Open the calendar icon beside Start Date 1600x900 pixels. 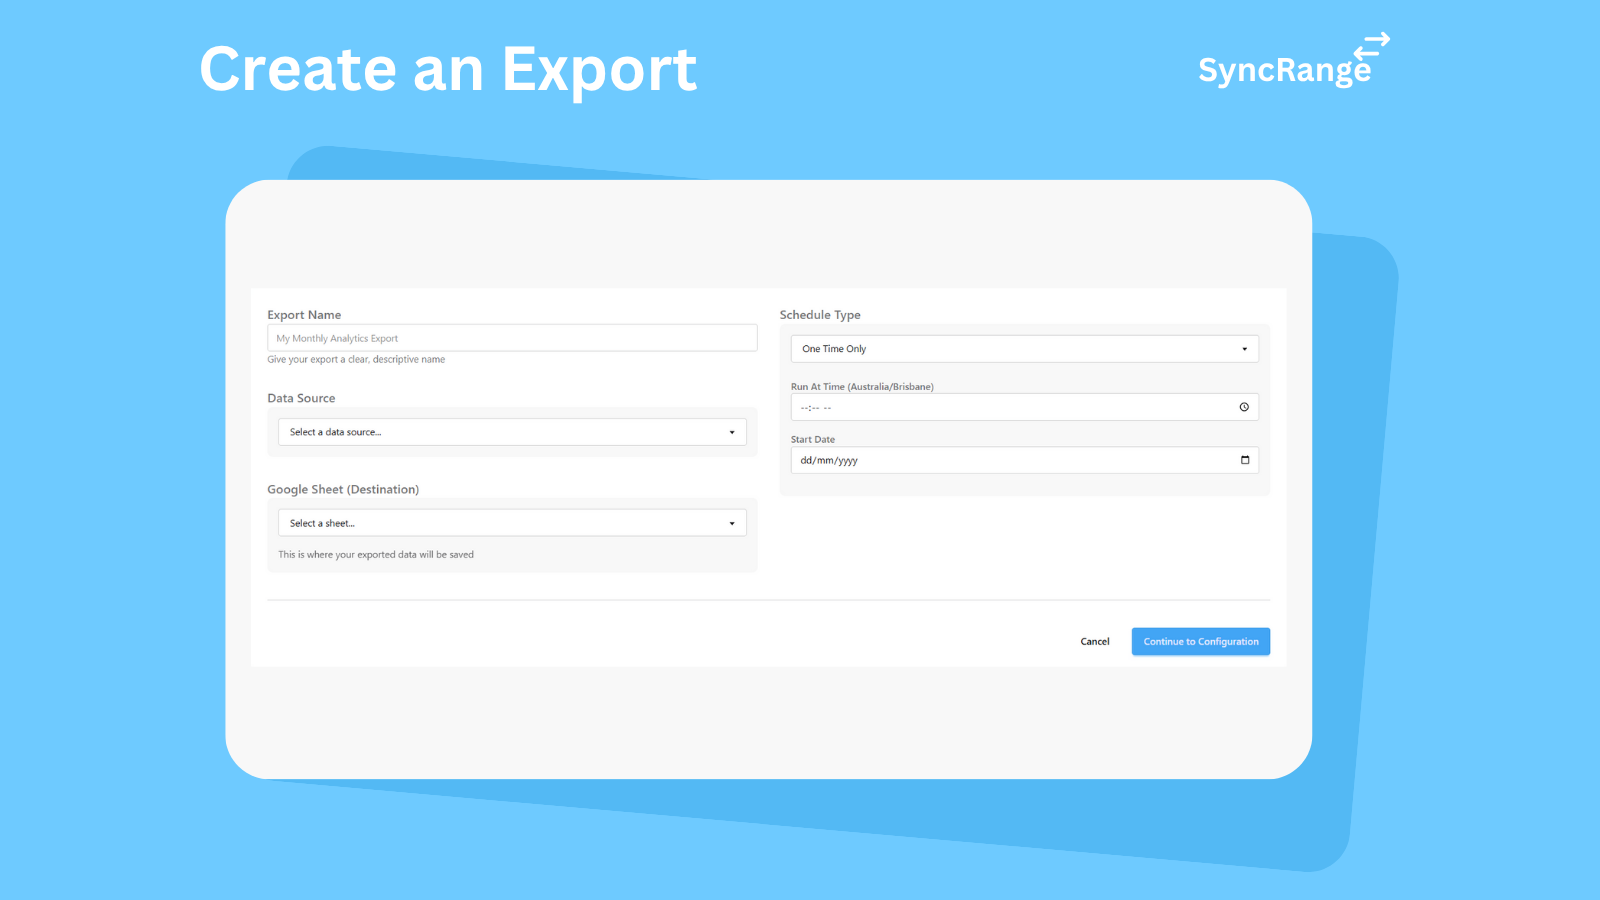(1244, 460)
